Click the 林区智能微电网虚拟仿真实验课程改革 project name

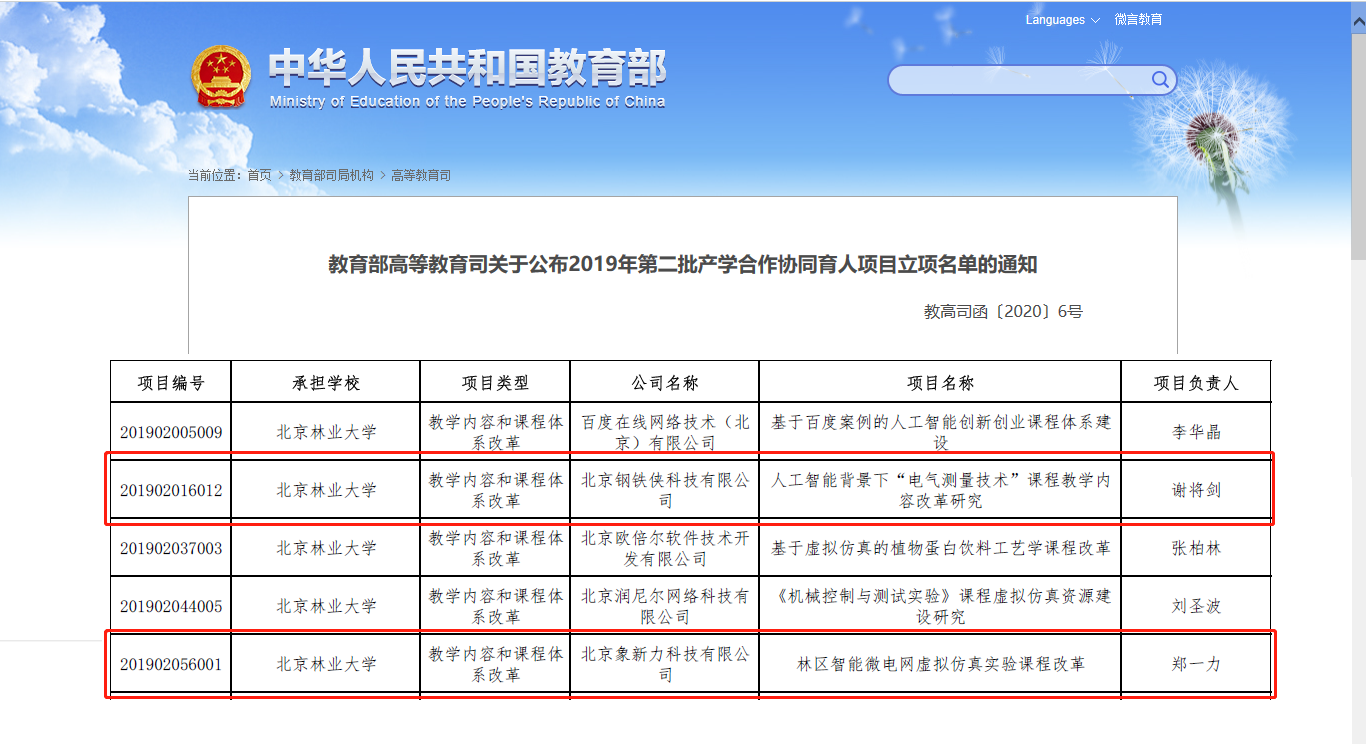pyautogui.click(x=940, y=664)
